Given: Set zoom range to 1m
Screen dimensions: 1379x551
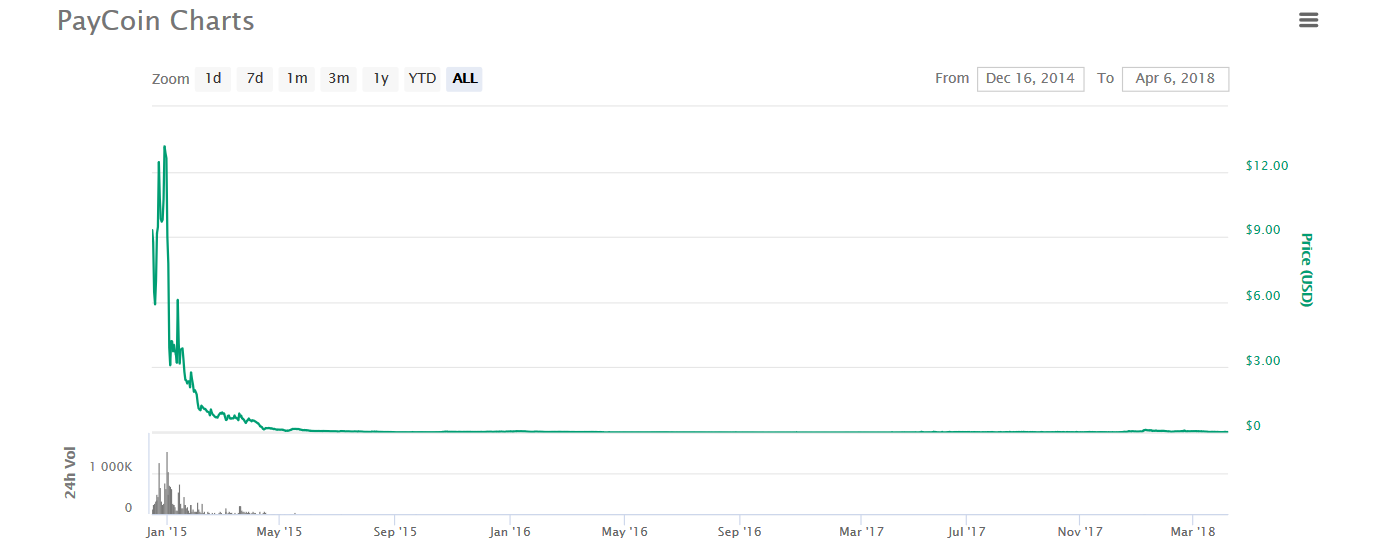Looking at the screenshot, I should (297, 78).
